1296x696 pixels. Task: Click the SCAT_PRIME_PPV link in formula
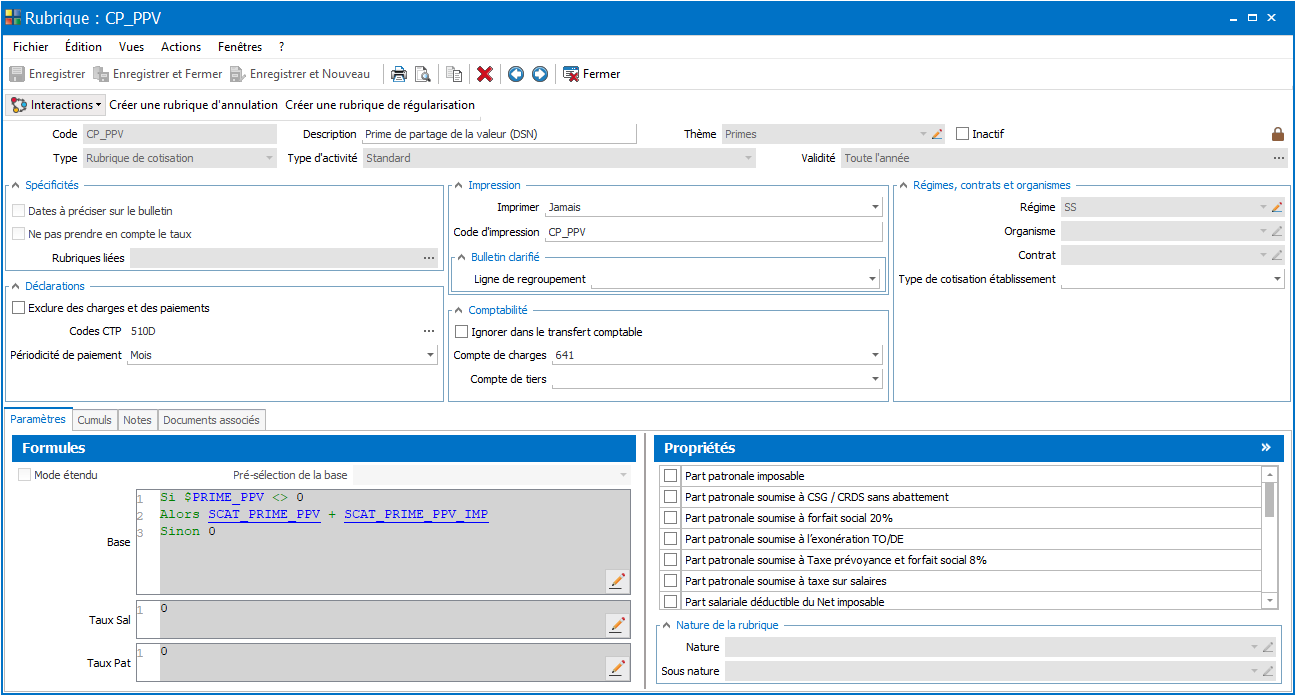264,514
